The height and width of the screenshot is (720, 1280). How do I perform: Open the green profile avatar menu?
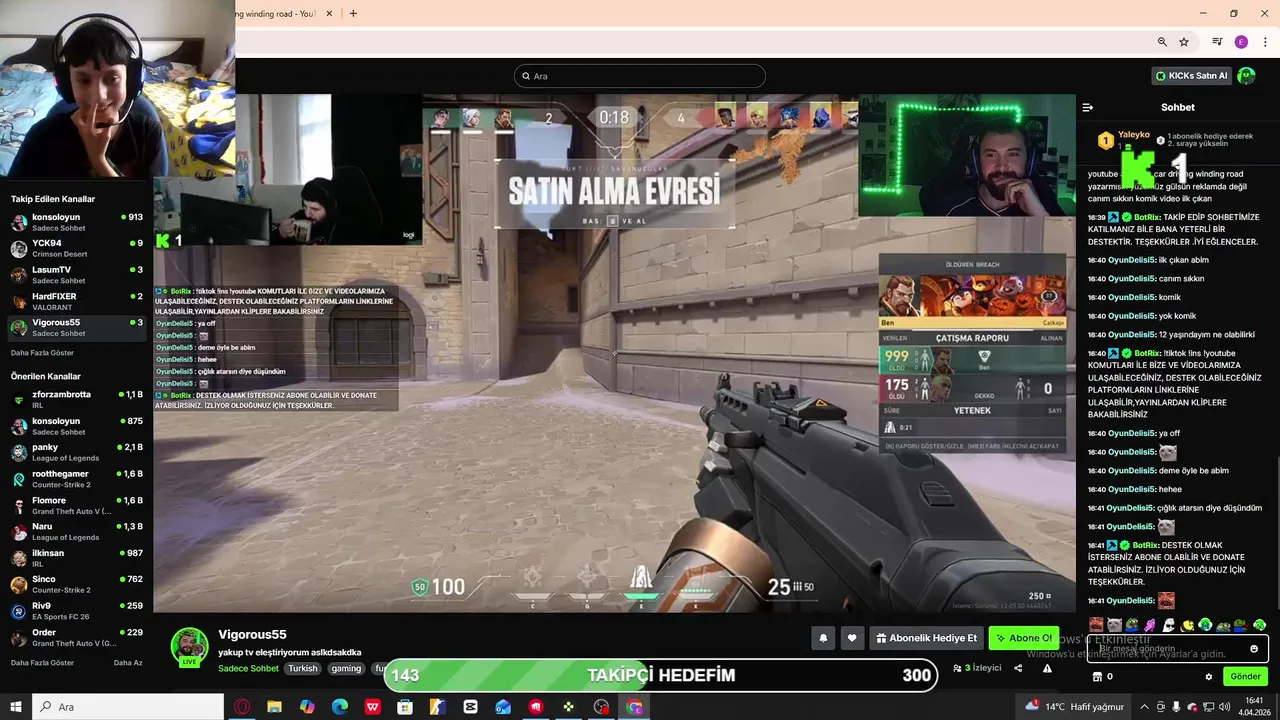tap(1246, 76)
